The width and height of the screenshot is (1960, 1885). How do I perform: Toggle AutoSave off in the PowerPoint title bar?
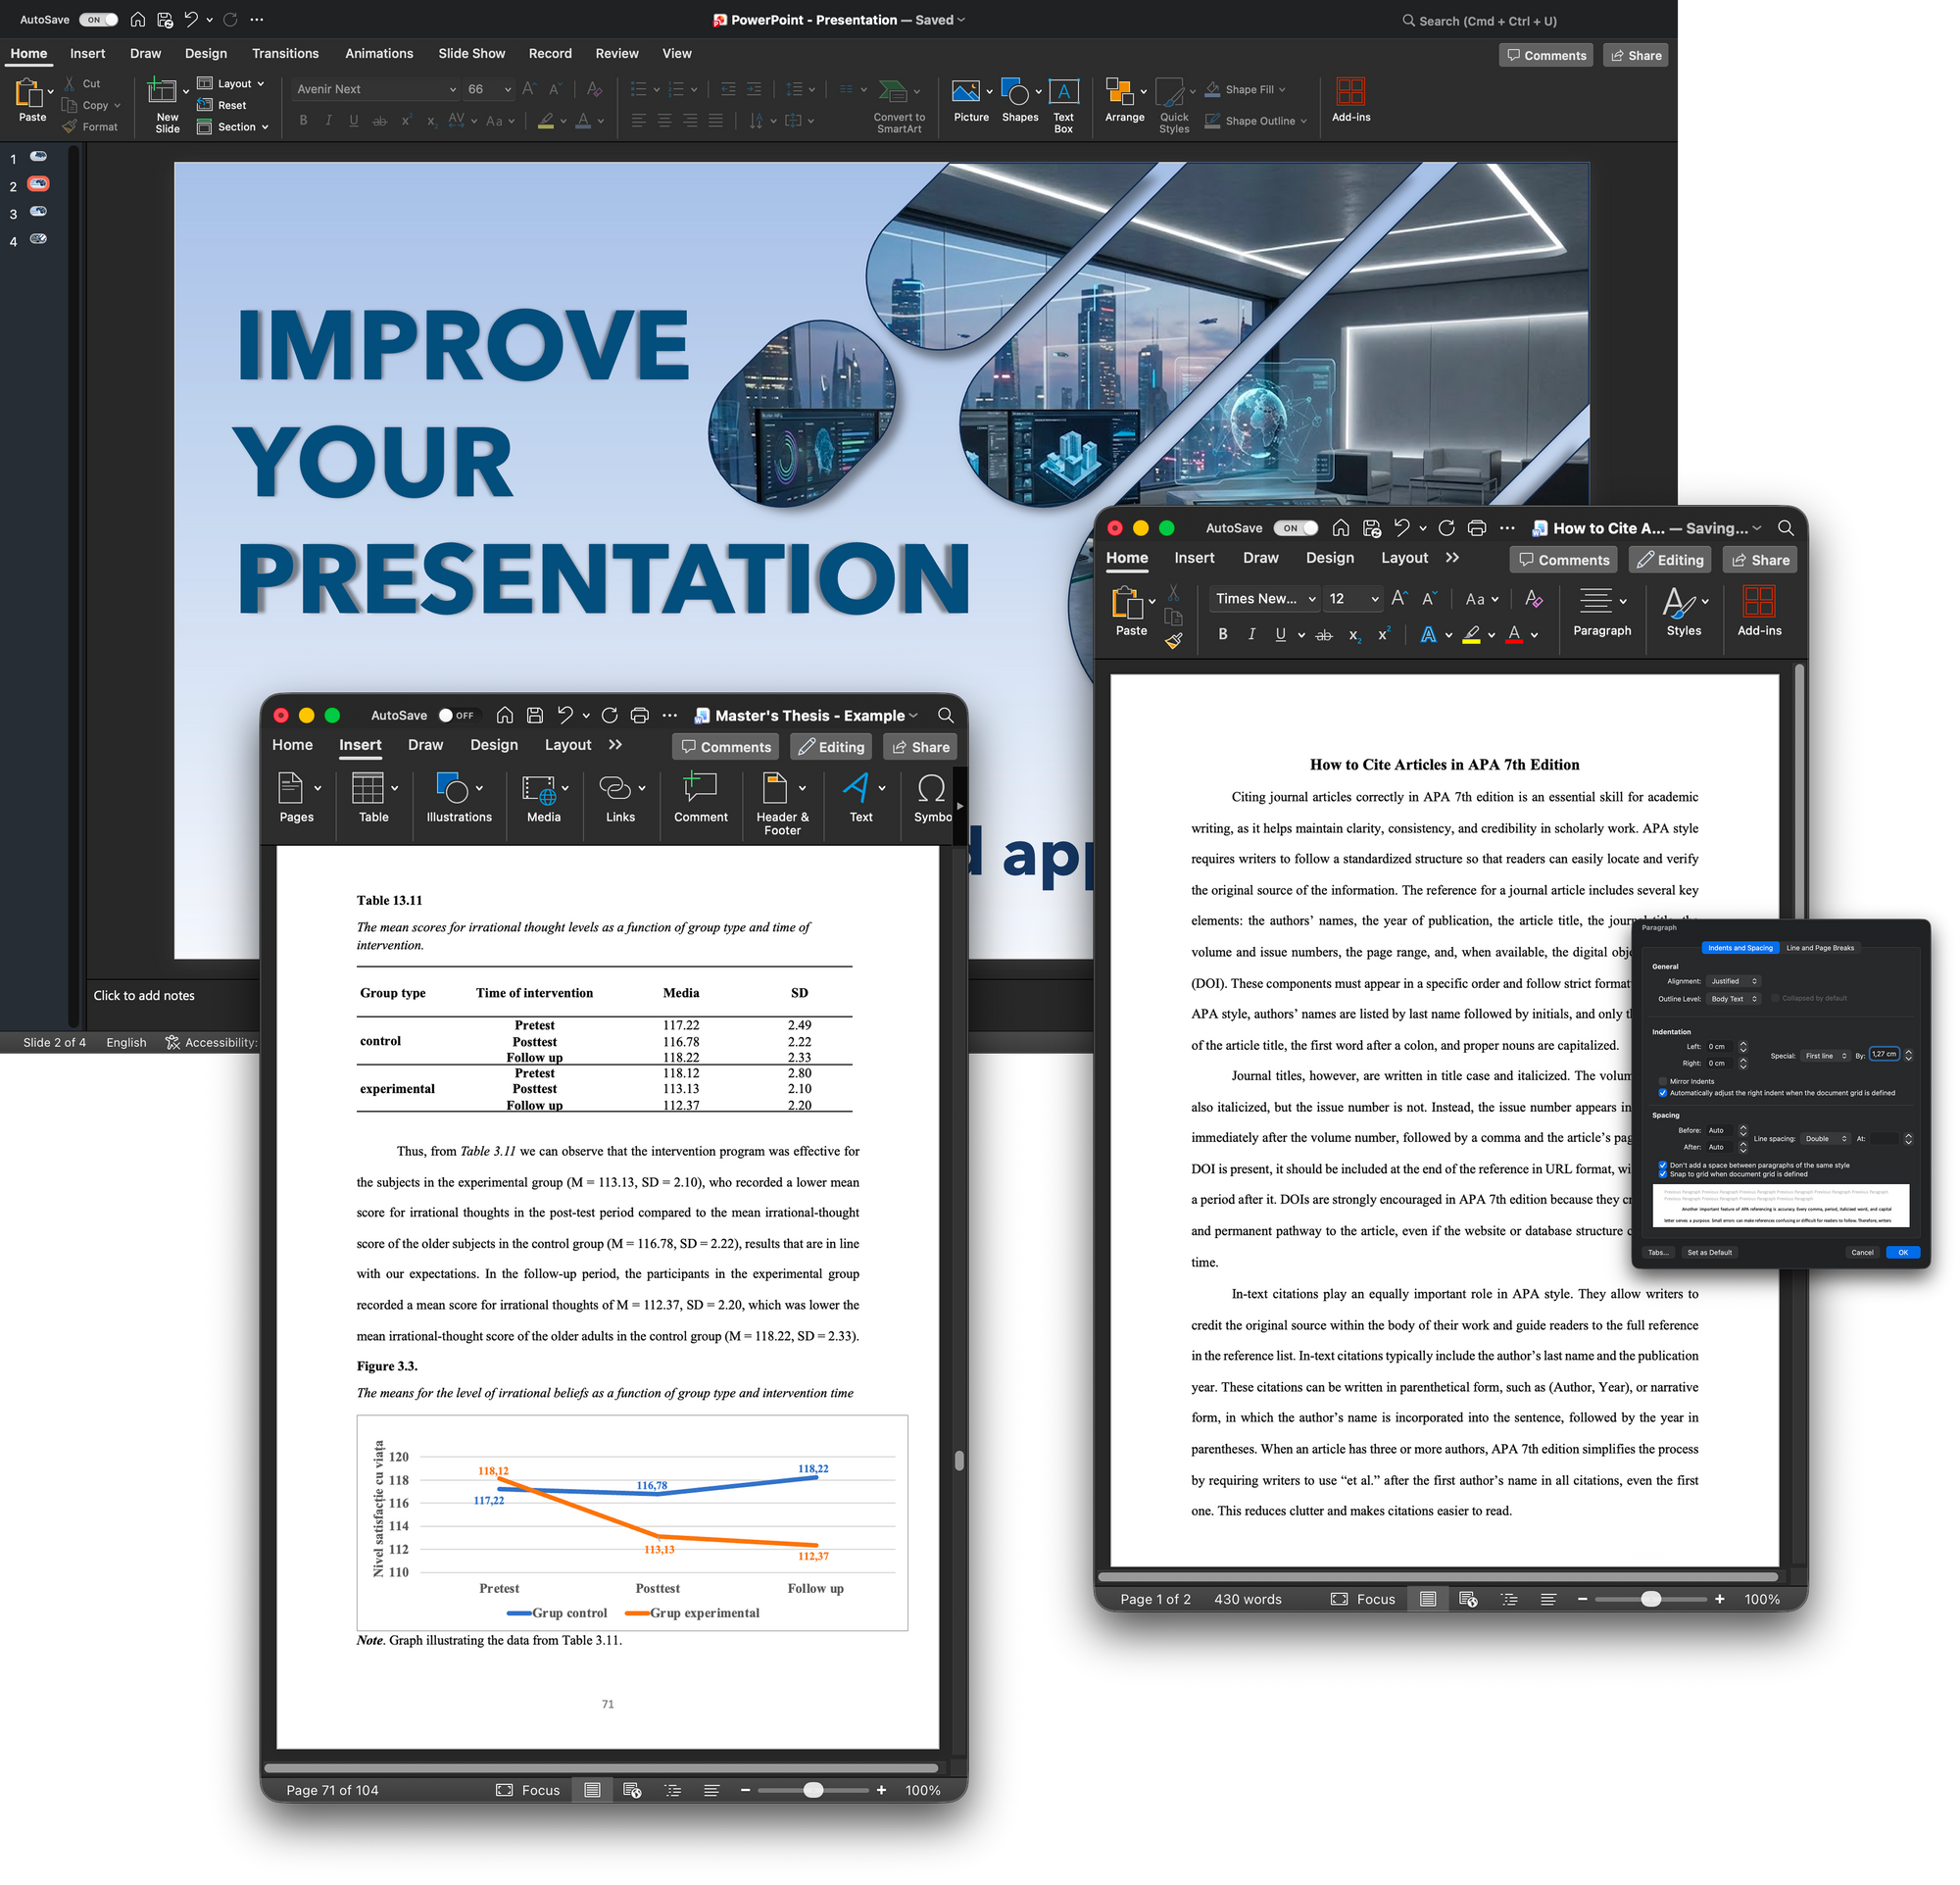(98, 20)
